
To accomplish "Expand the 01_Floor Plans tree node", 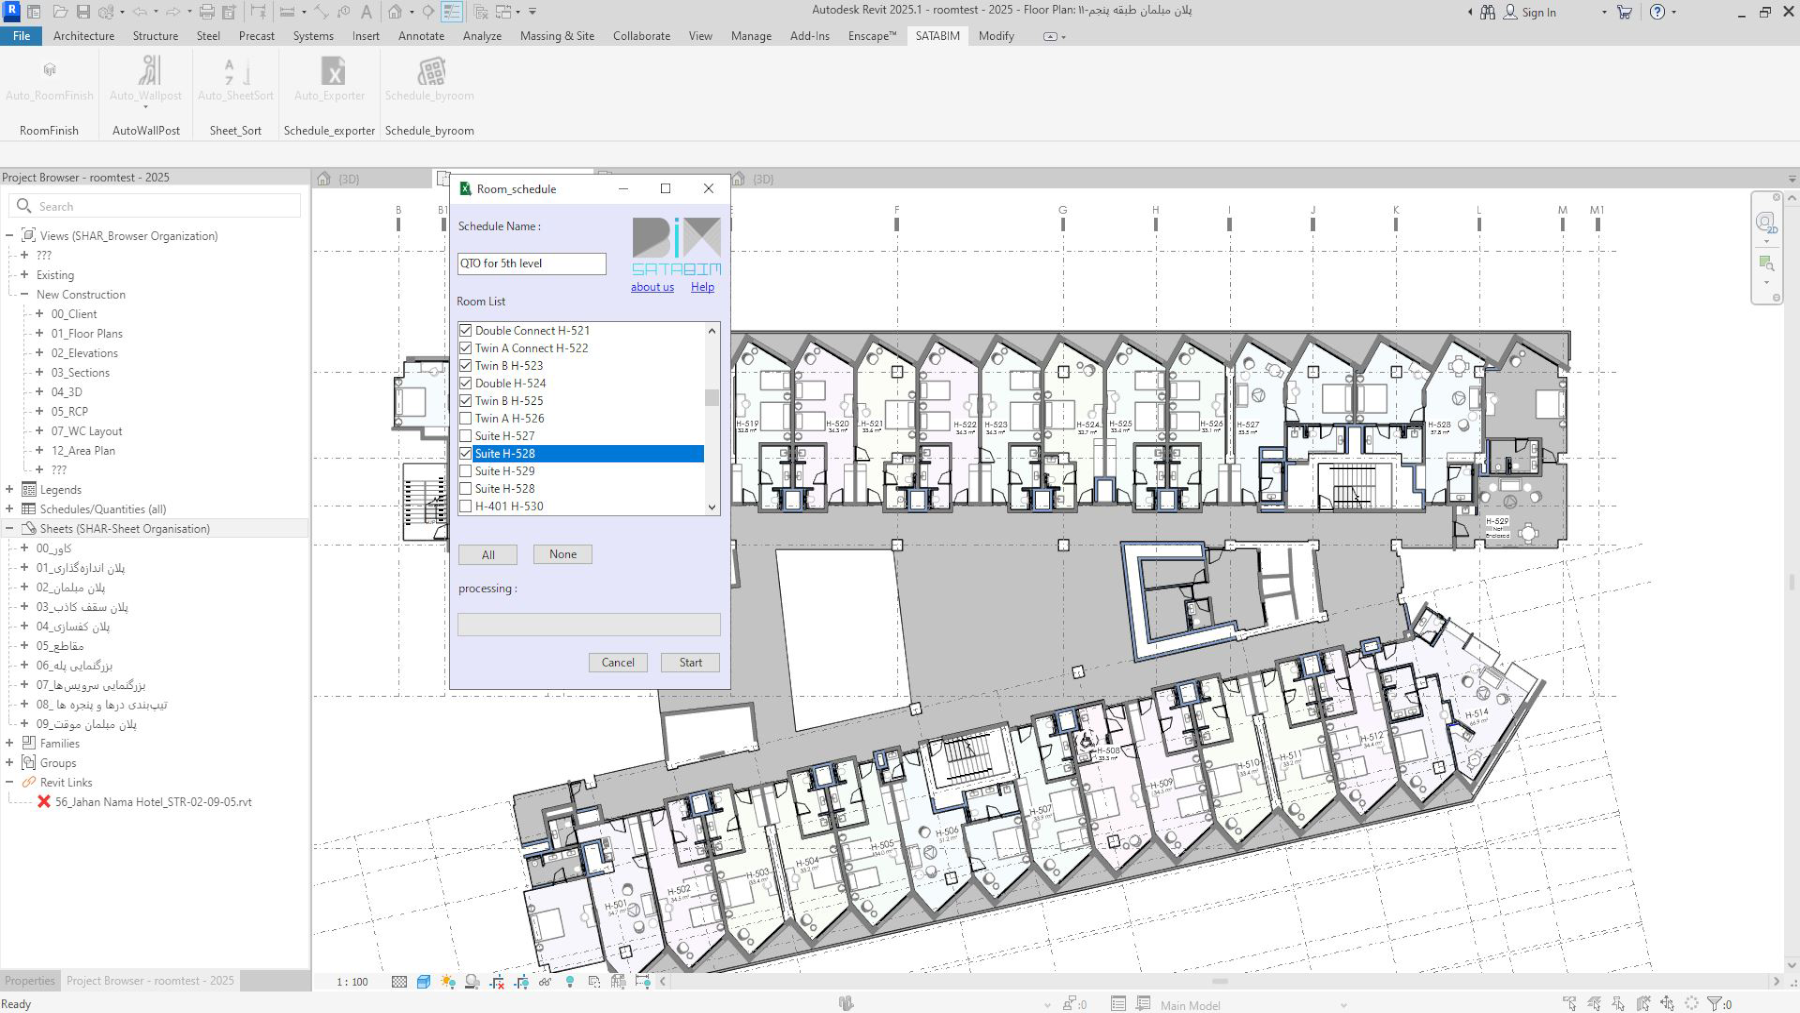I will tap(39, 333).
